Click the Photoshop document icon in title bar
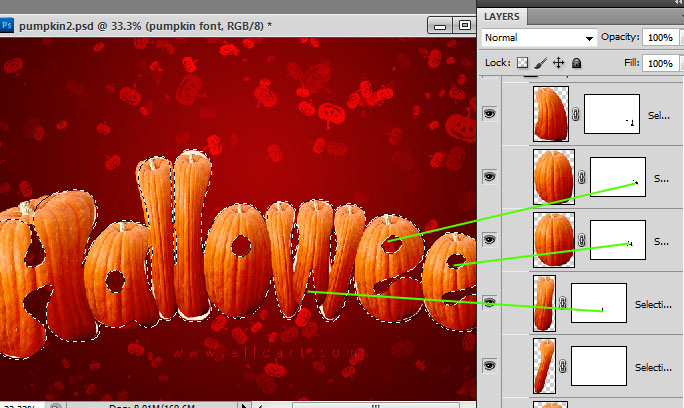Image resolution: width=684 pixels, height=408 pixels. coord(8,24)
